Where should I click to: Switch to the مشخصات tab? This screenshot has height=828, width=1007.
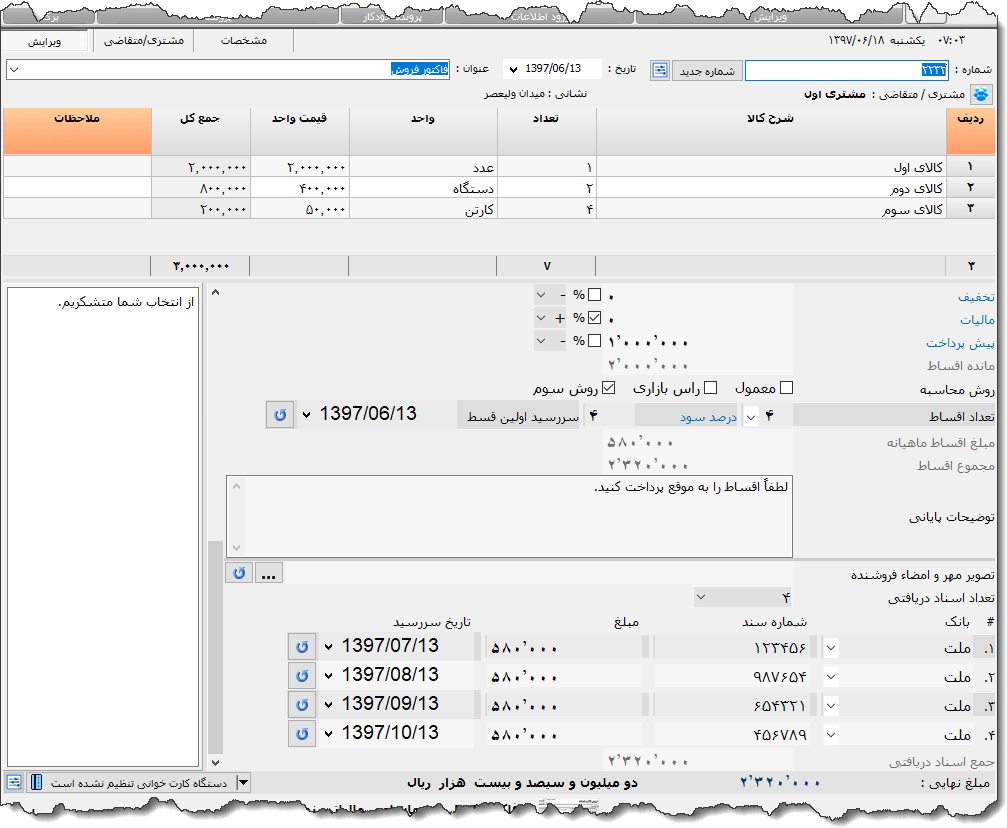[243, 41]
